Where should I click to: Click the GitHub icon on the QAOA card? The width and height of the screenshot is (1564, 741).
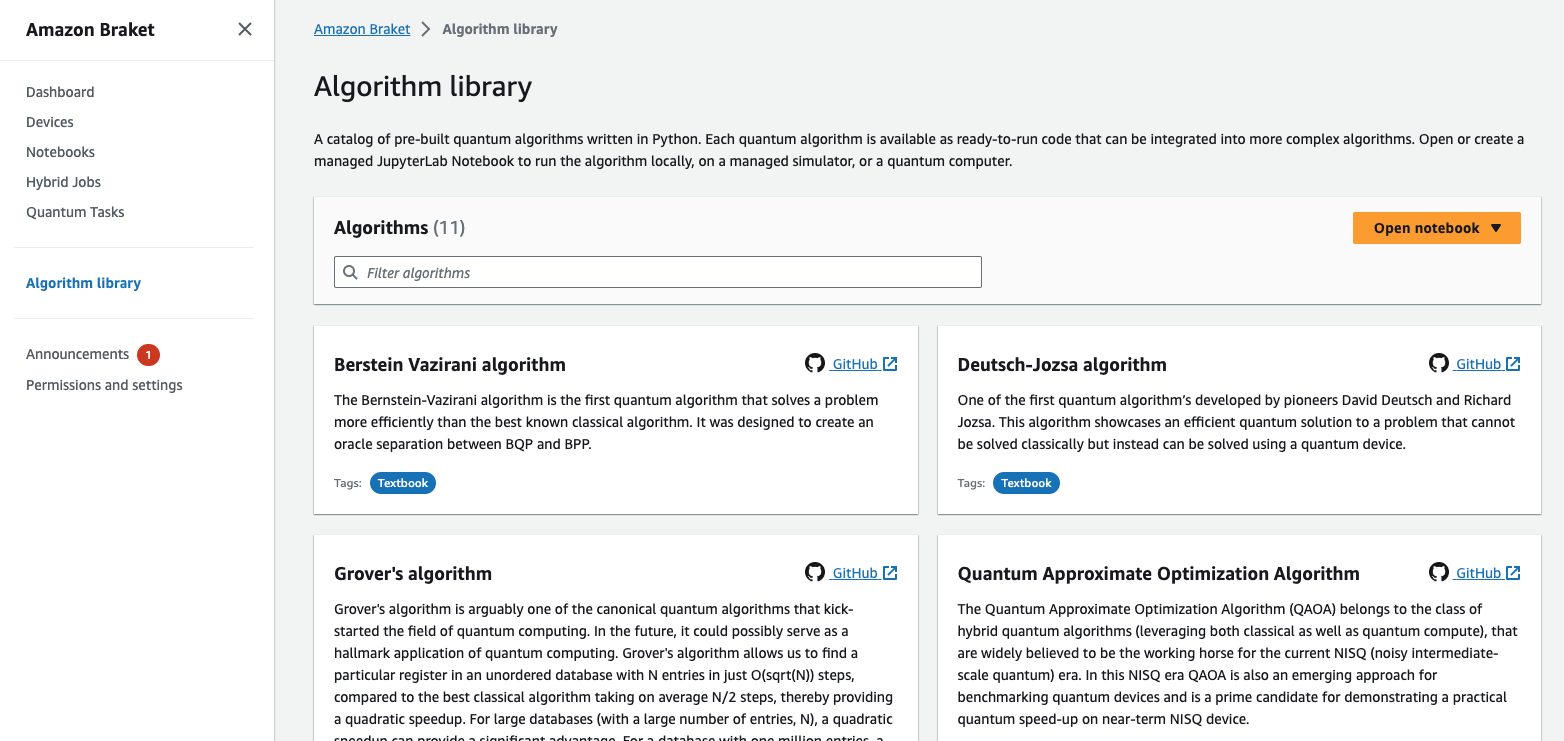(1439, 572)
